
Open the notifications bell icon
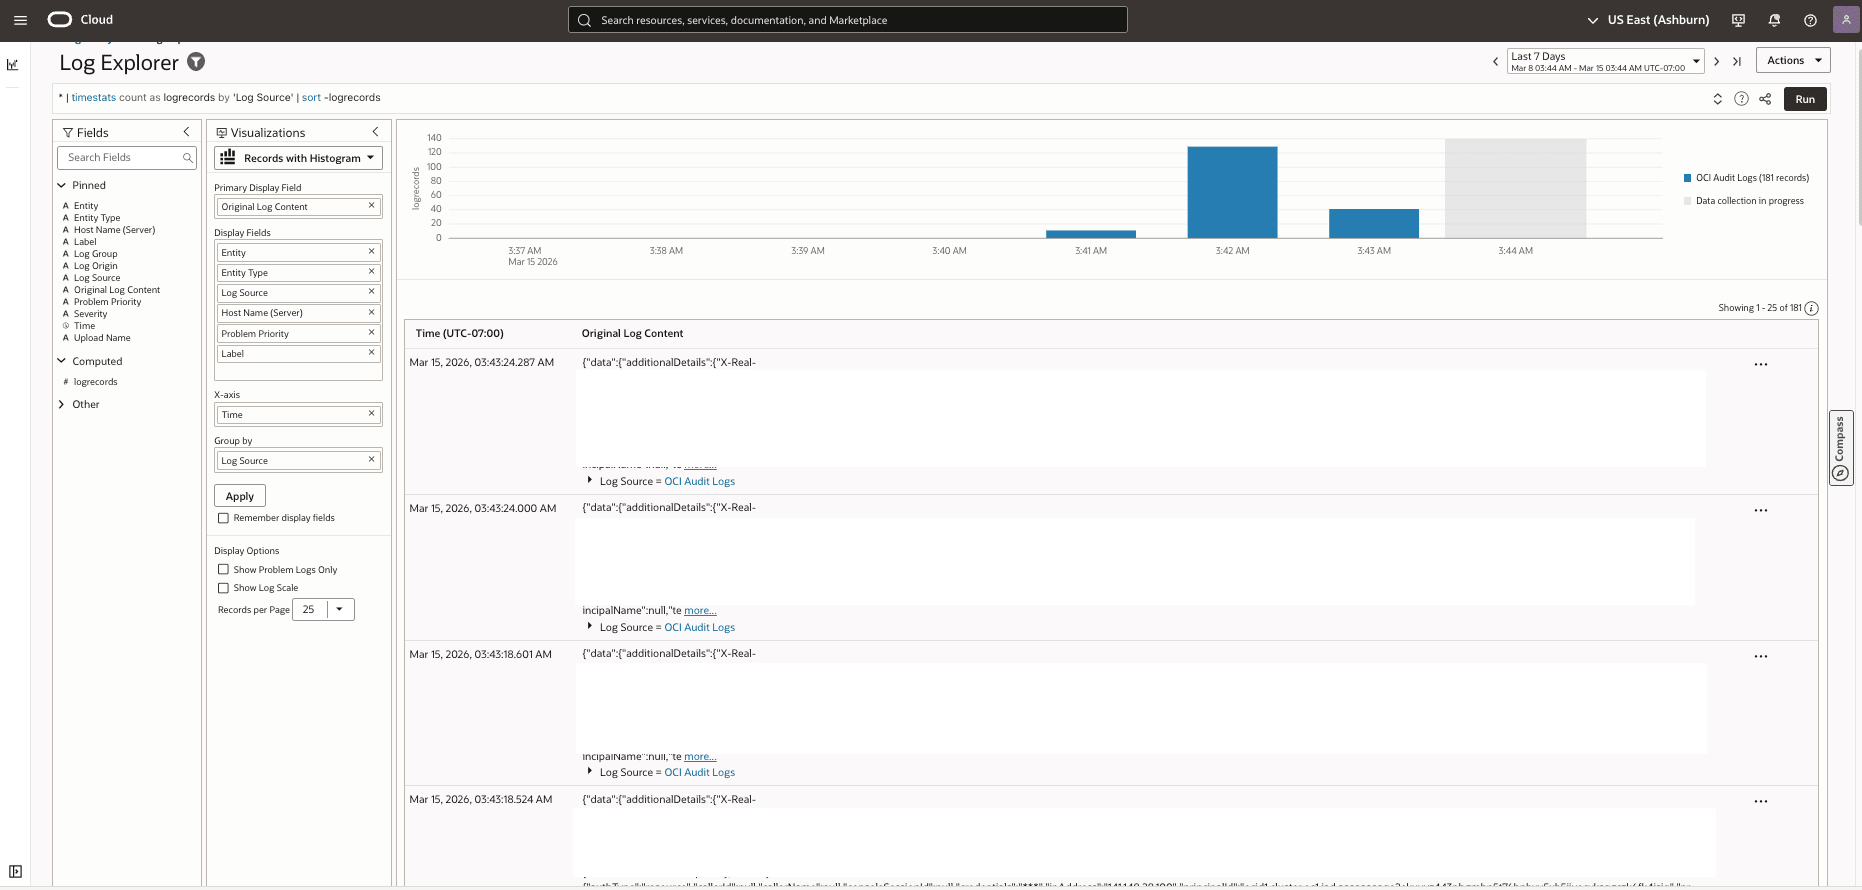(1774, 20)
